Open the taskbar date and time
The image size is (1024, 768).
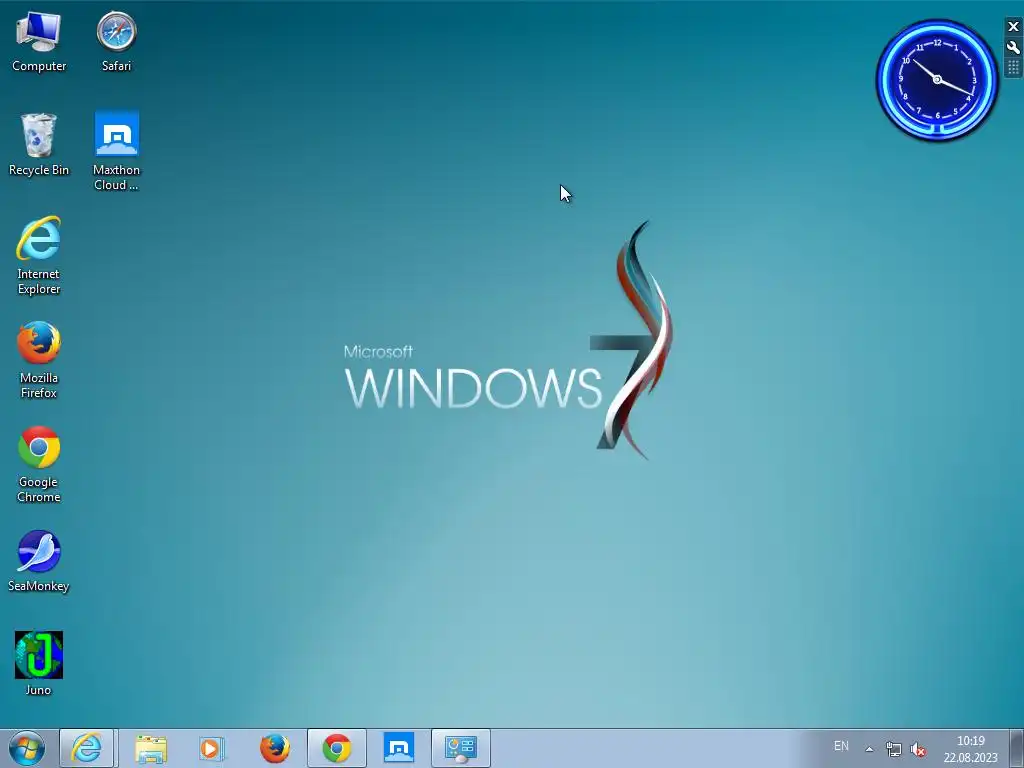[970, 749]
